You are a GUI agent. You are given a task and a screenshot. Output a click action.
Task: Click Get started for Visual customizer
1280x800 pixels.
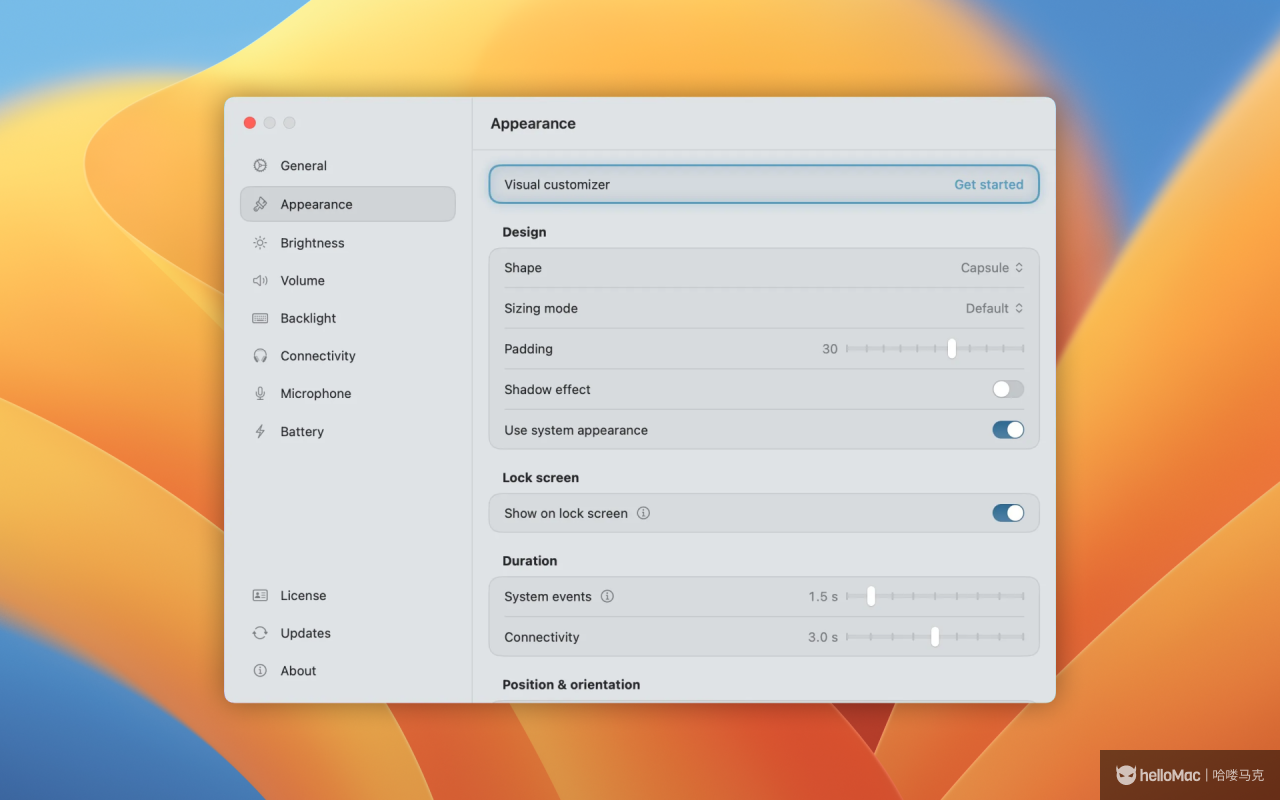point(989,184)
